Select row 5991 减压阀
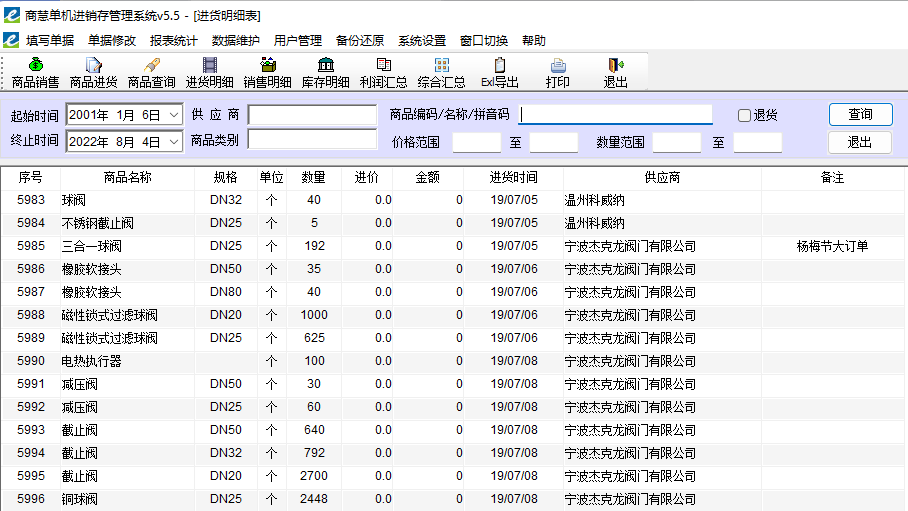This screenshot has width=908, height=511. (x=452, y=384)
